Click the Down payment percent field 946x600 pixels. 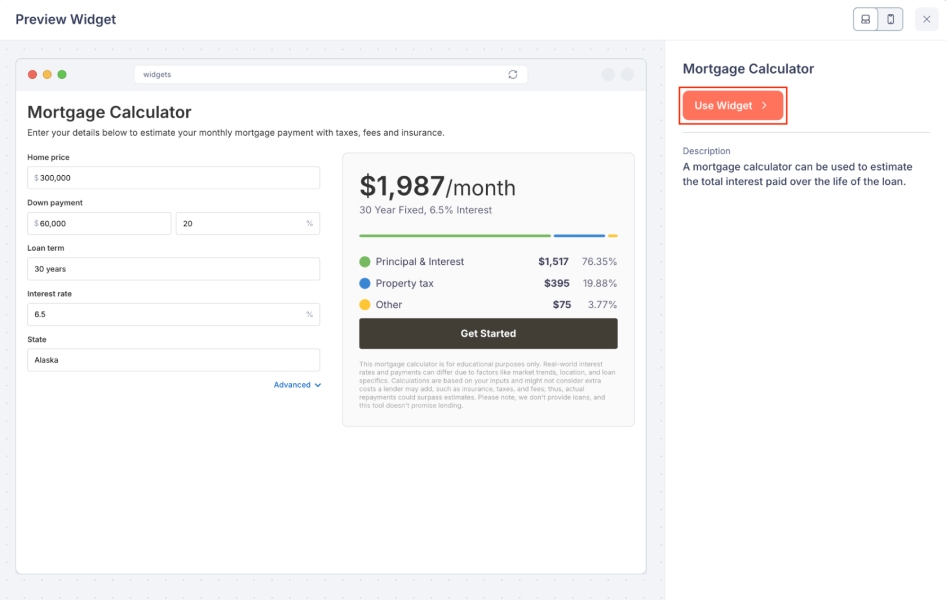(240, 224)
